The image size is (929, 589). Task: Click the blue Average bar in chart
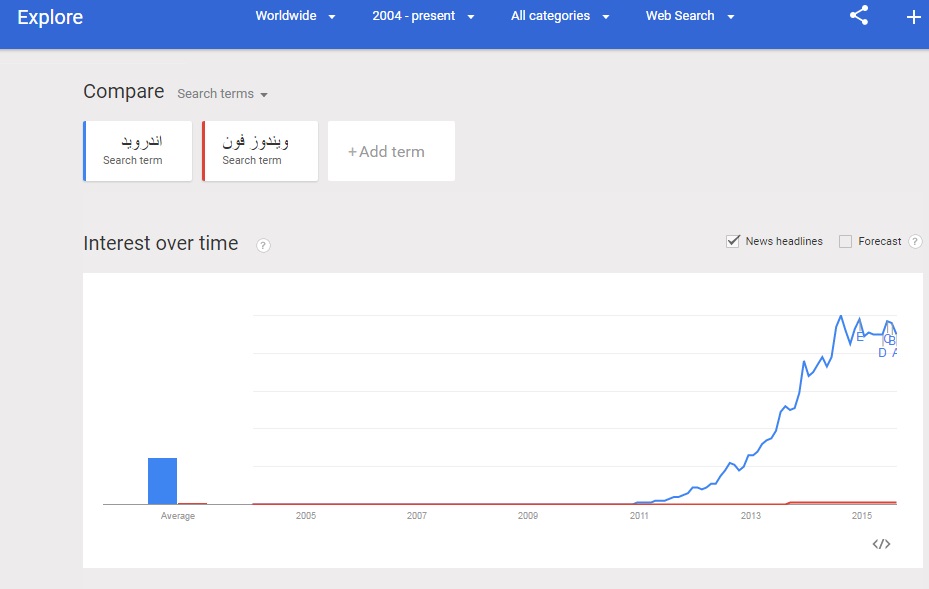162,481
